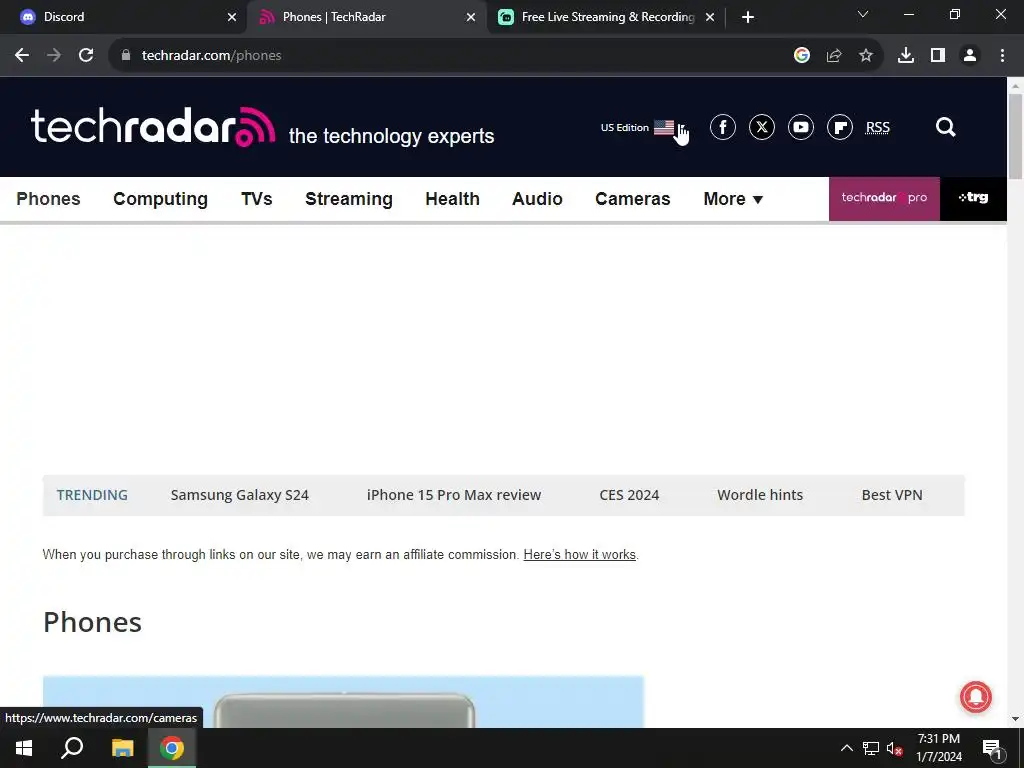Open the Audio navigation item
The width and height of the screenshot is (1024, 768).
537,199
